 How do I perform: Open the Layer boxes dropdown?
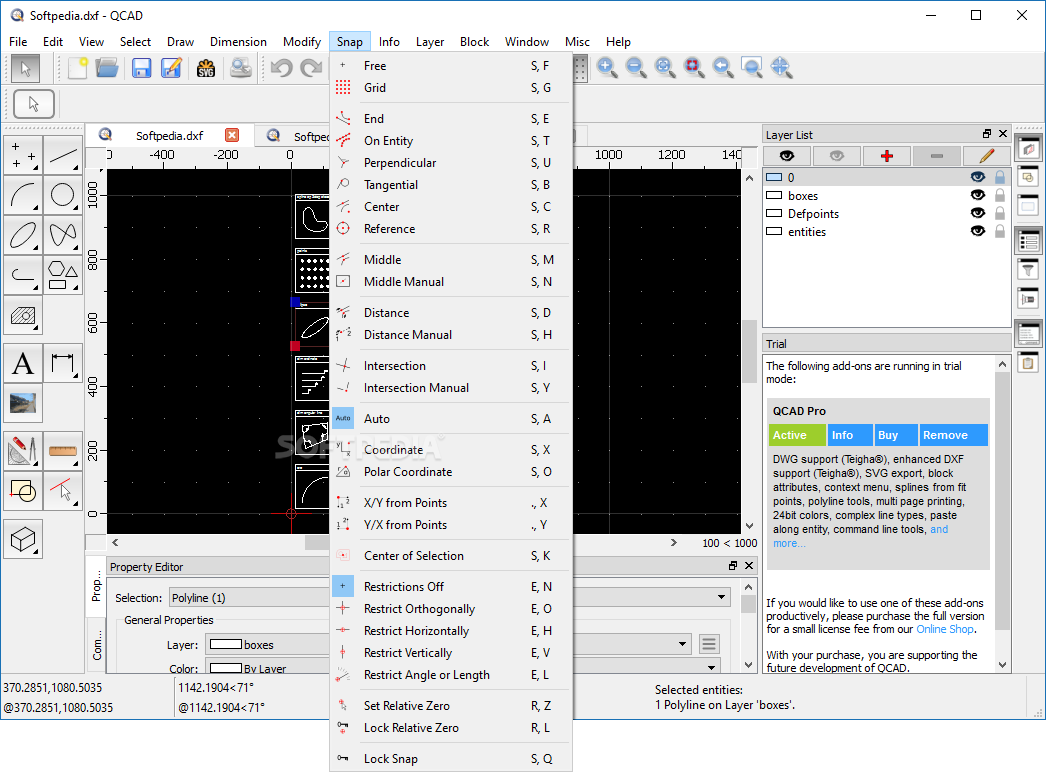449,644
